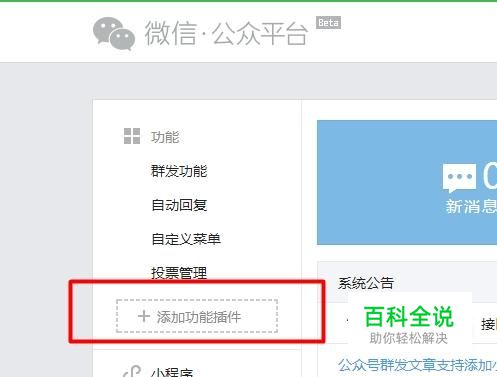The image size is (497, 377).
Task: Open 小程序 in the sidebar
Action: coord(172,372)
